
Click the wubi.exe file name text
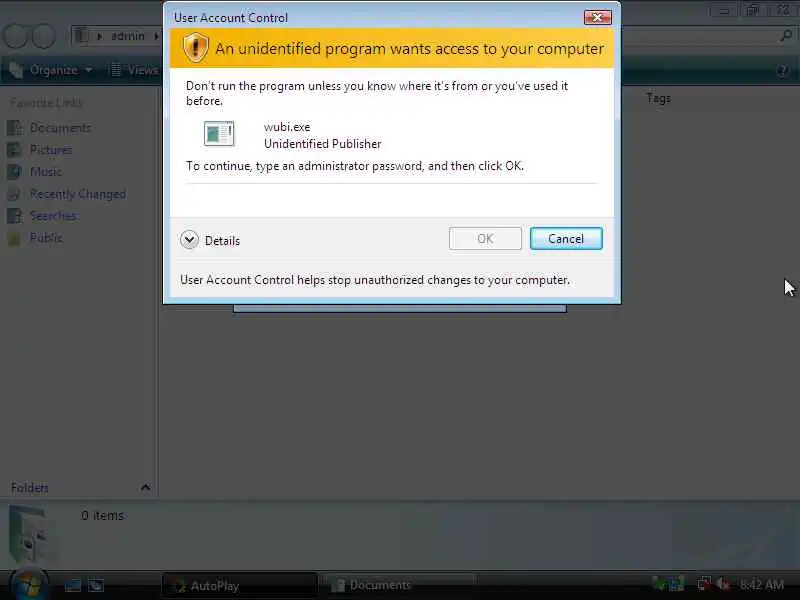287,127
